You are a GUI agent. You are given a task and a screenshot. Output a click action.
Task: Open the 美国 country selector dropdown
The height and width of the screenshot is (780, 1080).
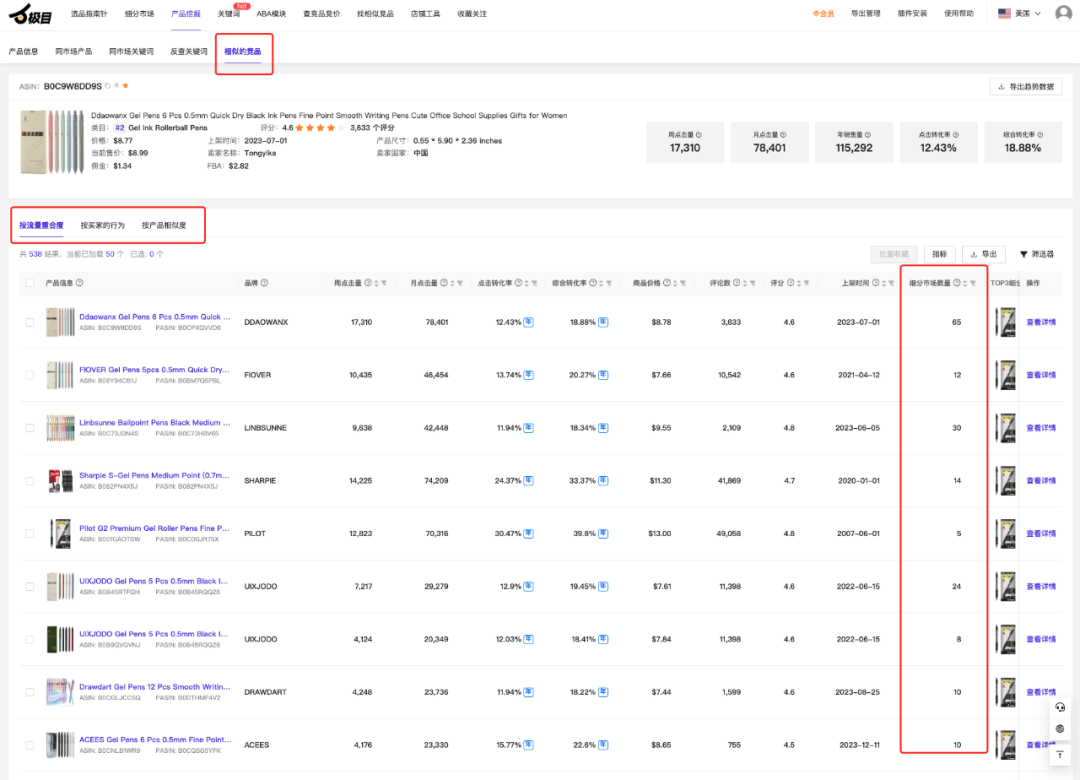[1019, 14]
